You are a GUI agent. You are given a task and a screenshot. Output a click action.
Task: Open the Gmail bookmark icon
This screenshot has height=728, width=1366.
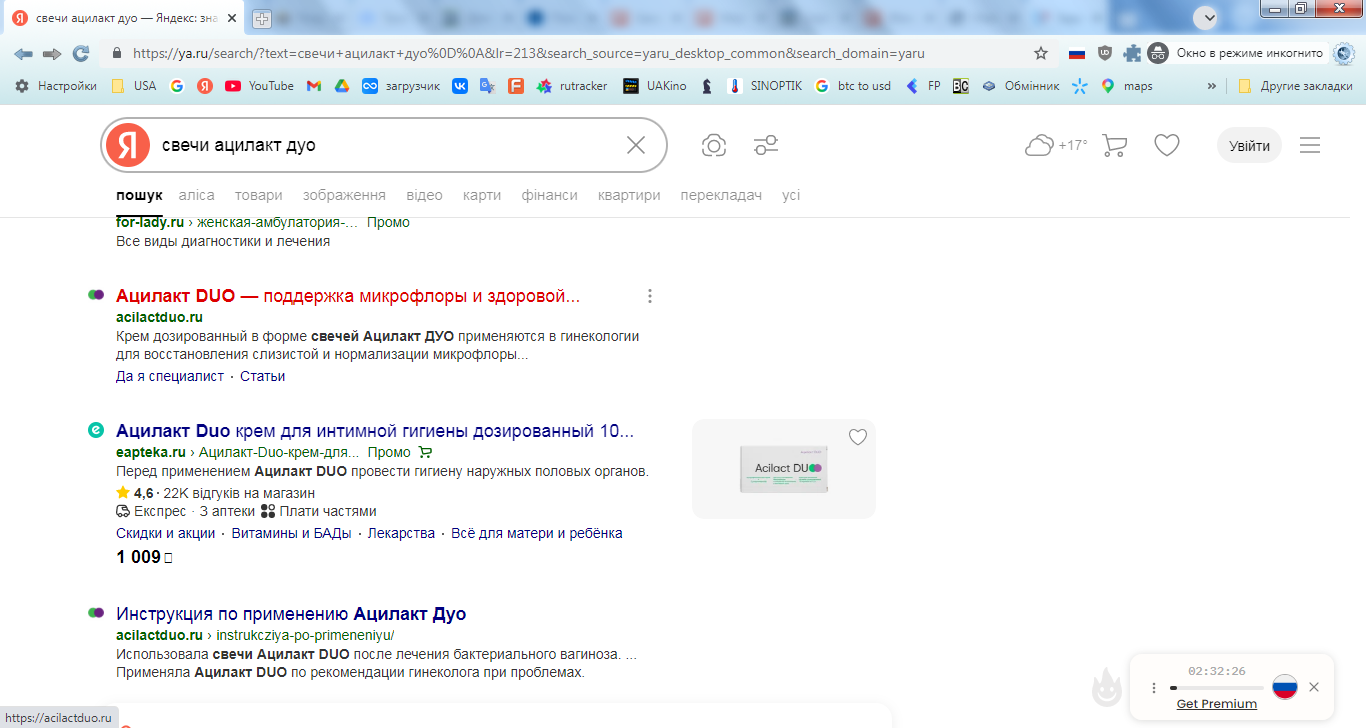point(314,86)
